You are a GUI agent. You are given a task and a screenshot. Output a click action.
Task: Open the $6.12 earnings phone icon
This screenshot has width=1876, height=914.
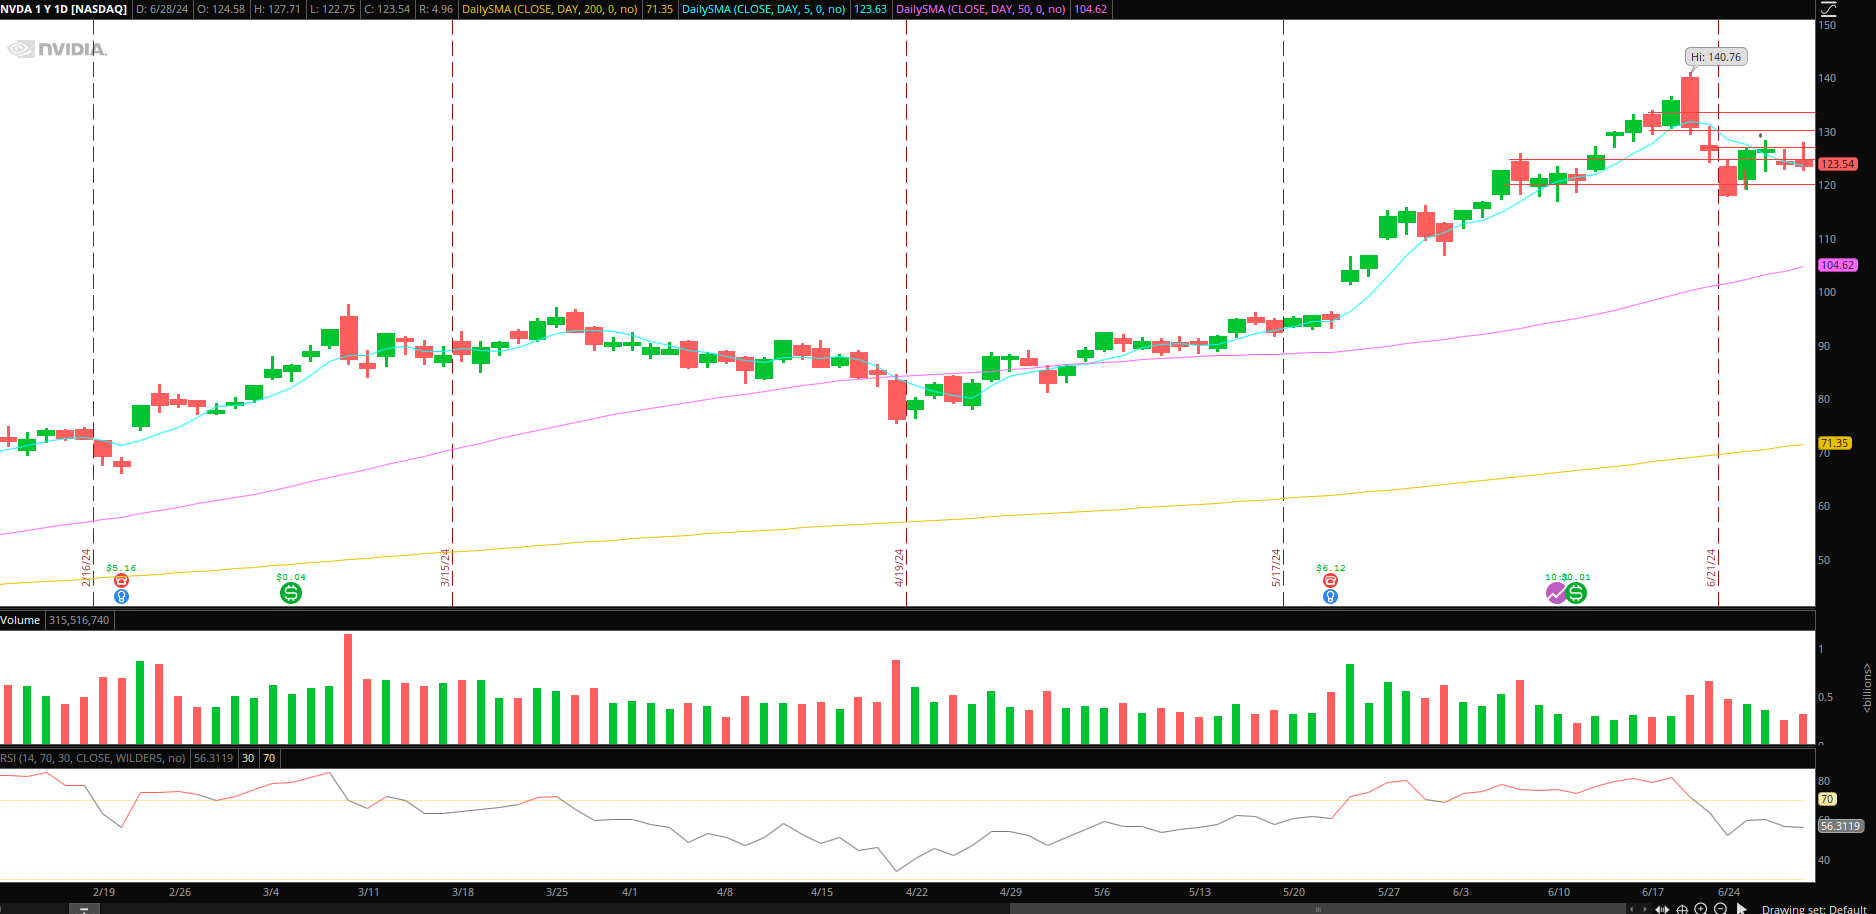coord(1330,580)
